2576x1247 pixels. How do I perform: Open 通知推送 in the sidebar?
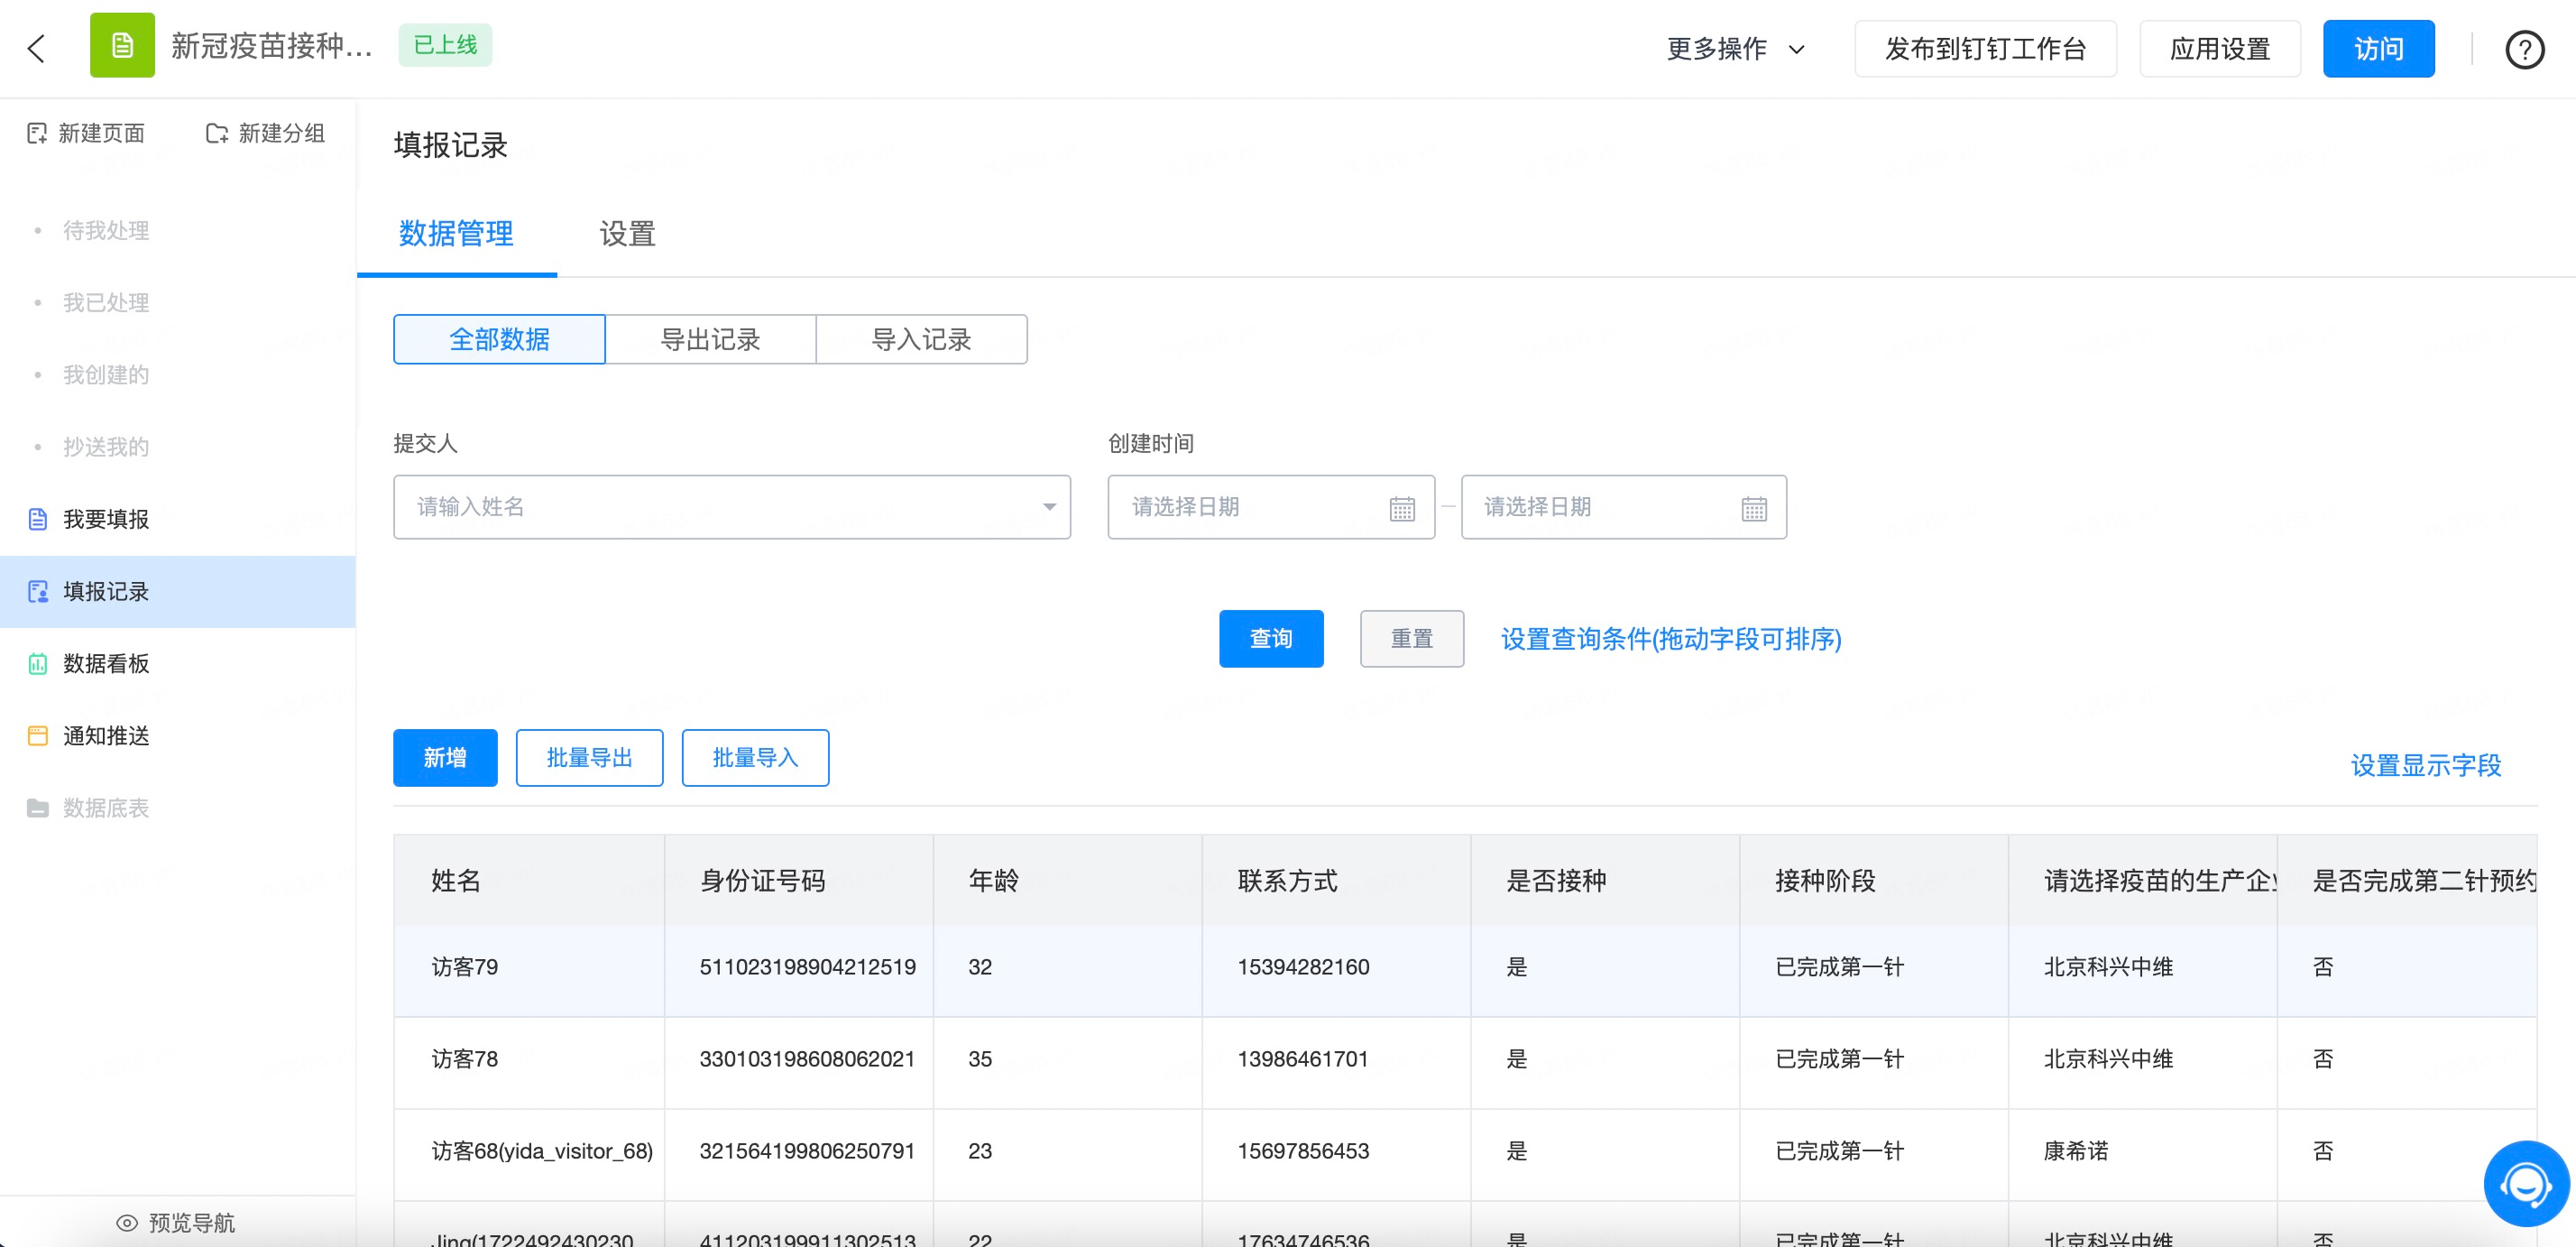pyautogui.click(x=106, y=735)
